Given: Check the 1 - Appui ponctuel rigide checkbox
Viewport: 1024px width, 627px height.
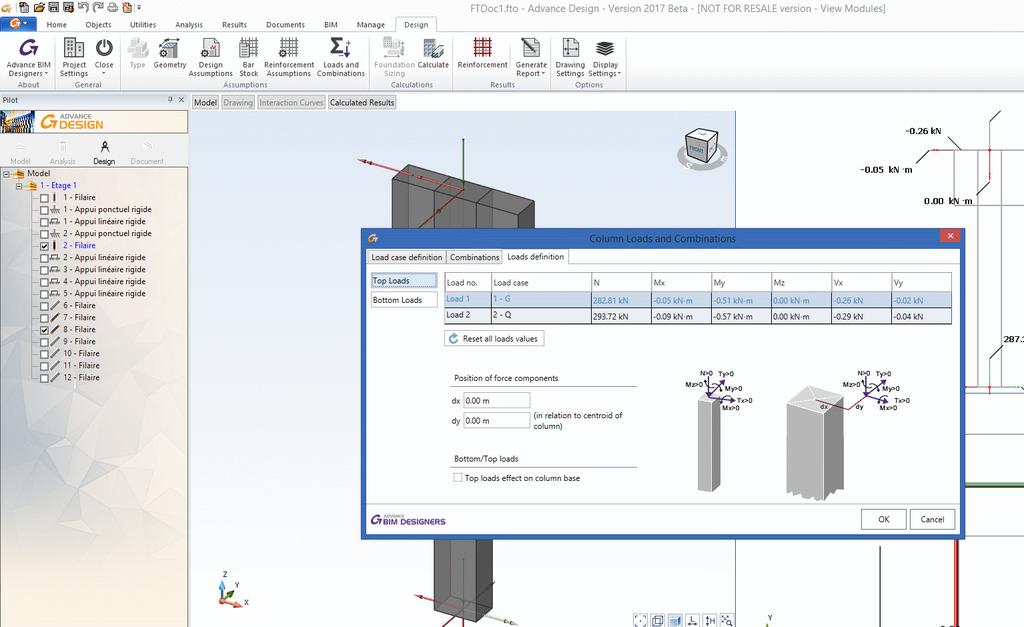Looking at the screenshot, I should coord(44,210).
